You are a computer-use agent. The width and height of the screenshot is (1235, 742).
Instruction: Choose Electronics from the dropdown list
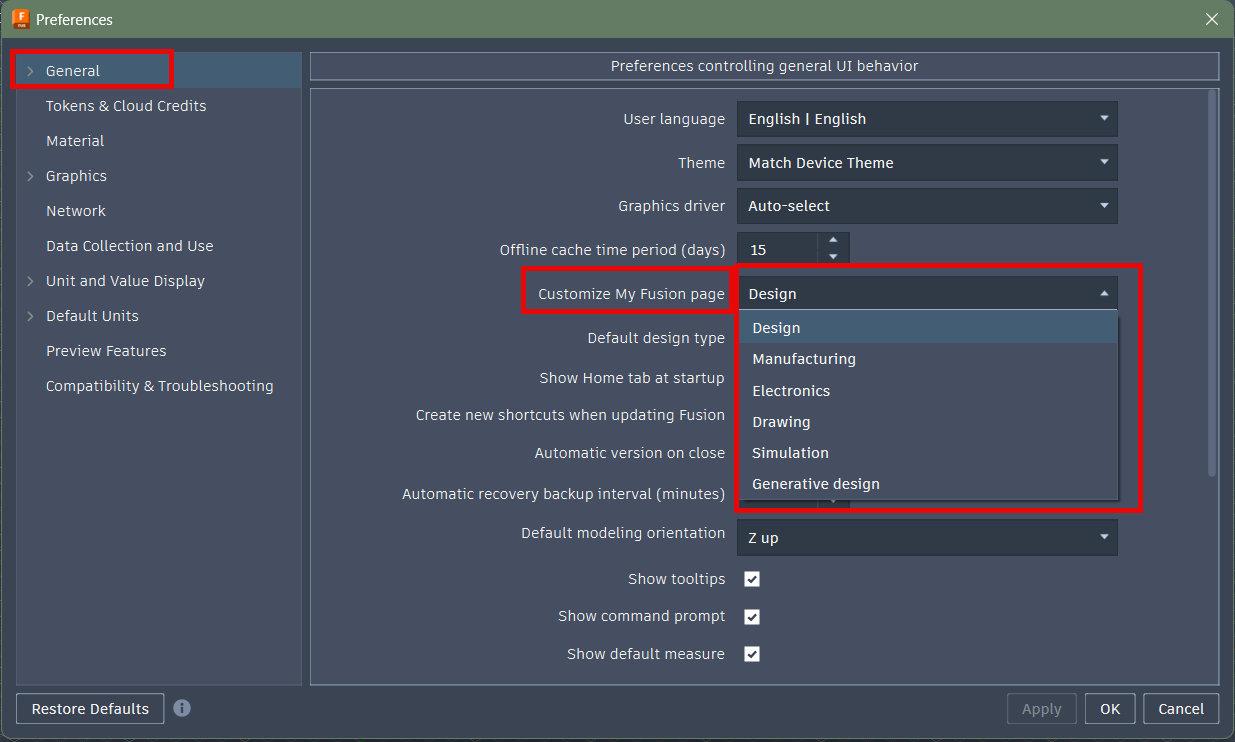point(928,391)
